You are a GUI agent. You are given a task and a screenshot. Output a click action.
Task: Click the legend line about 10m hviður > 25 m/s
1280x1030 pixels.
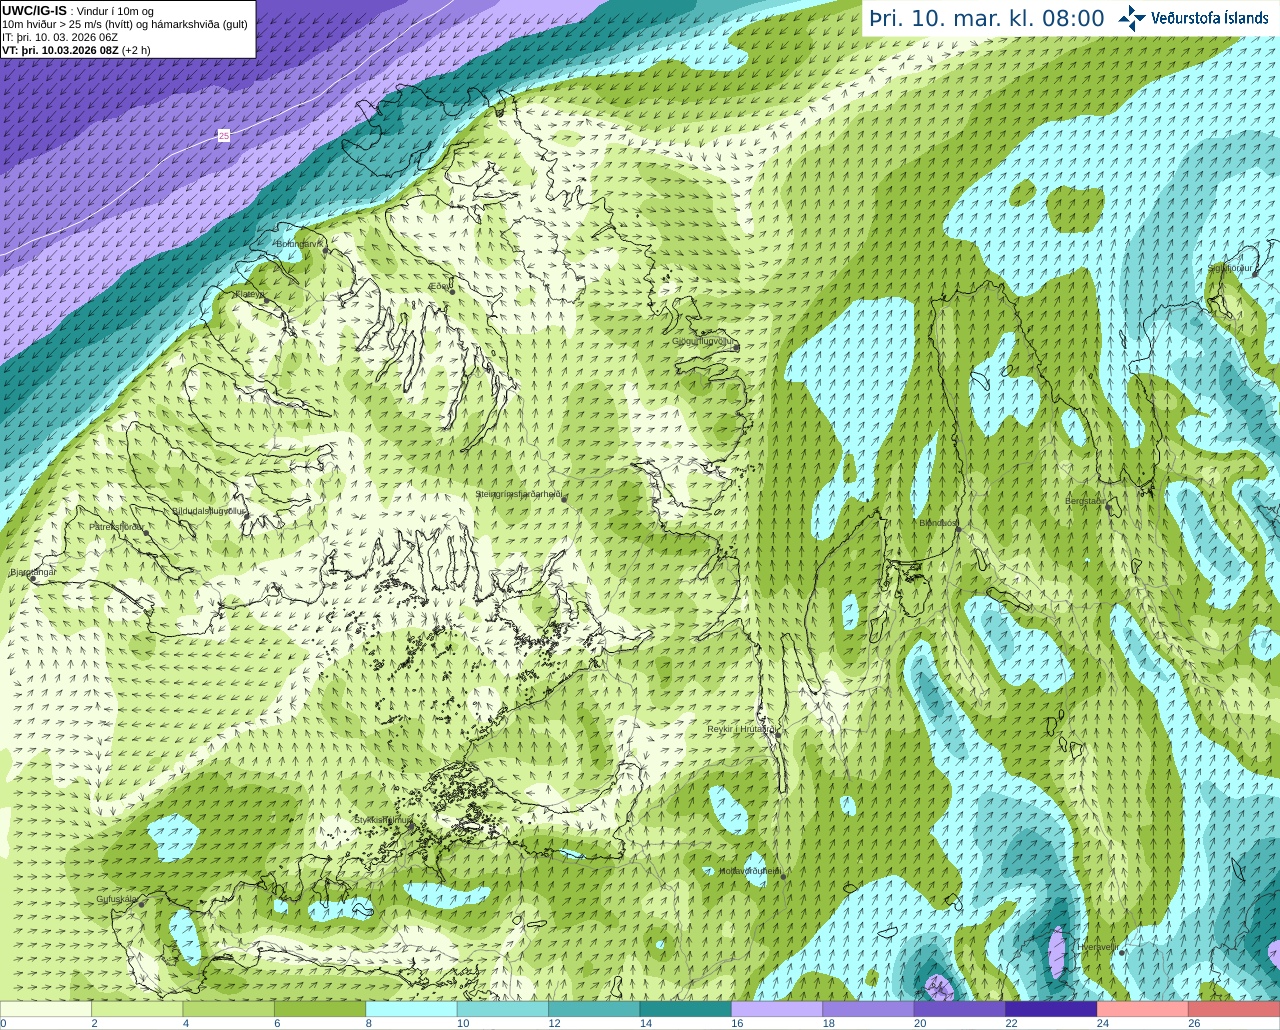pos(125,24)
